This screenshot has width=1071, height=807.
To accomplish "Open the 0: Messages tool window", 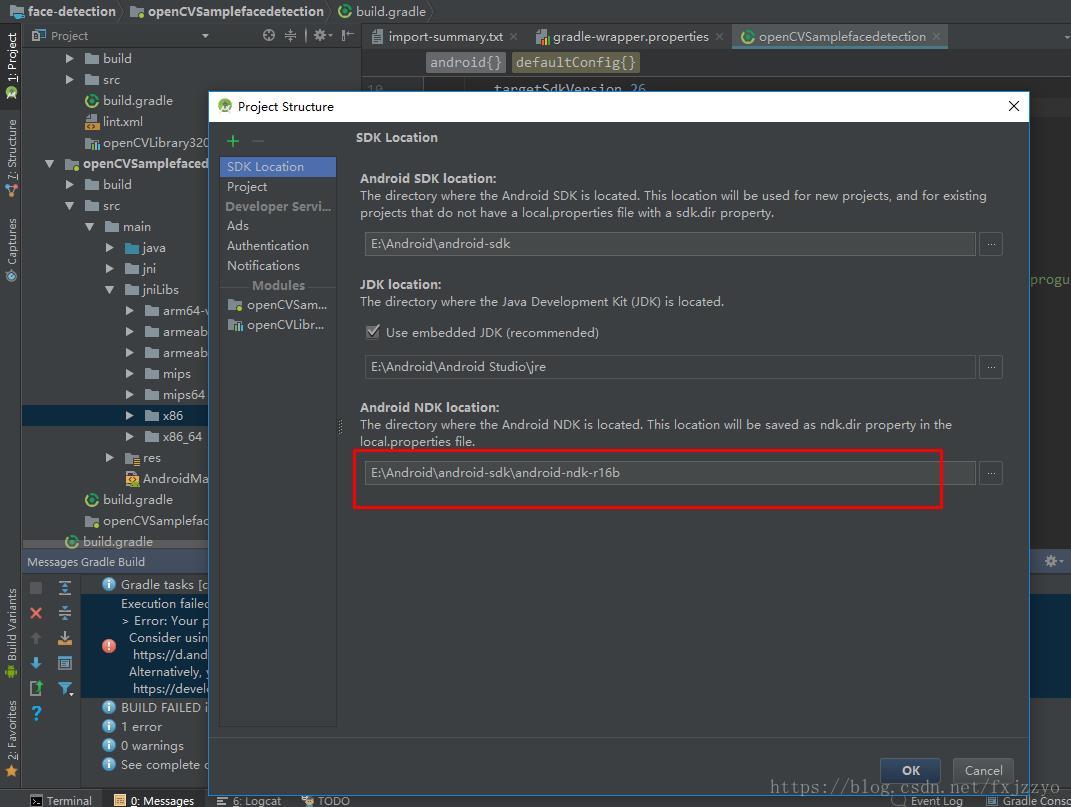I will pos(154,800).
